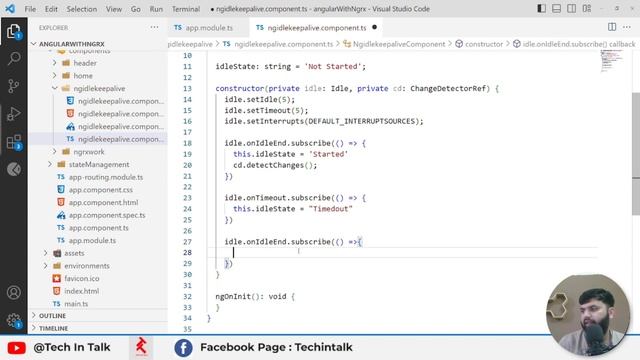Toggle panel layout icon in title bar

(556, 9)
